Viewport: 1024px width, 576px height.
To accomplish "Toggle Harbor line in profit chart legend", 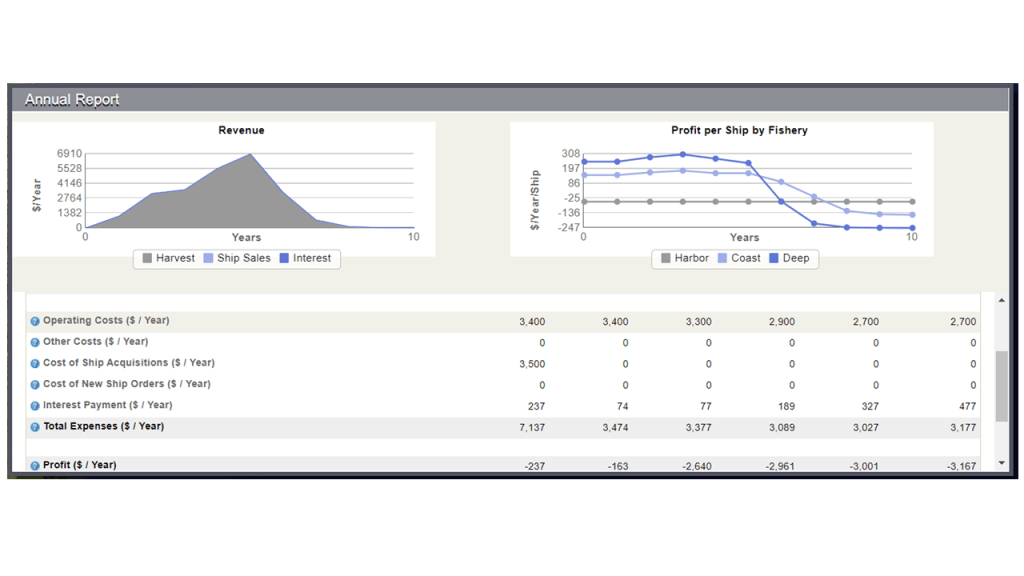I will point(684,258).
